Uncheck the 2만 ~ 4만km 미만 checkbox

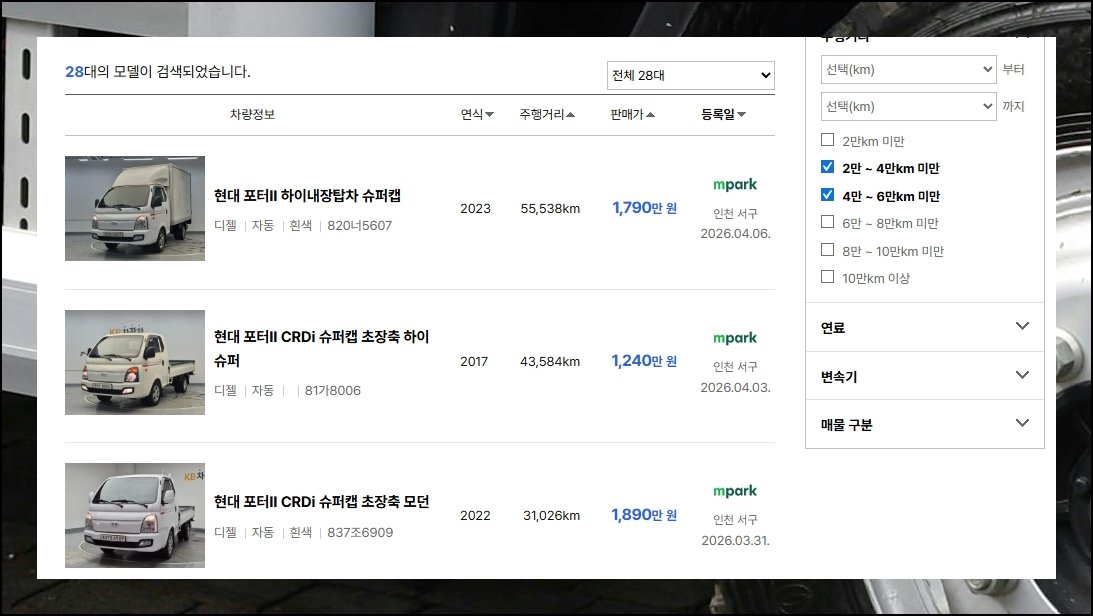(827, 167)
